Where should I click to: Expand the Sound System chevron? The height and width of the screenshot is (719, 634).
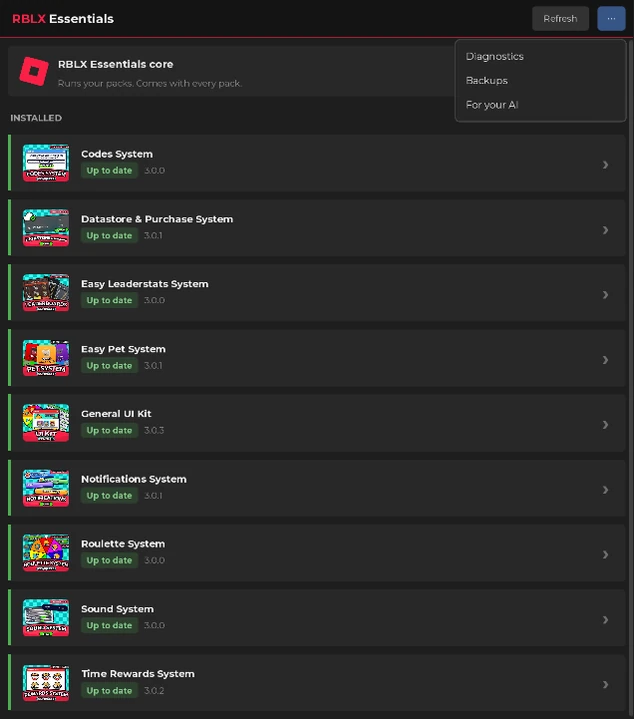click(606, 619)
